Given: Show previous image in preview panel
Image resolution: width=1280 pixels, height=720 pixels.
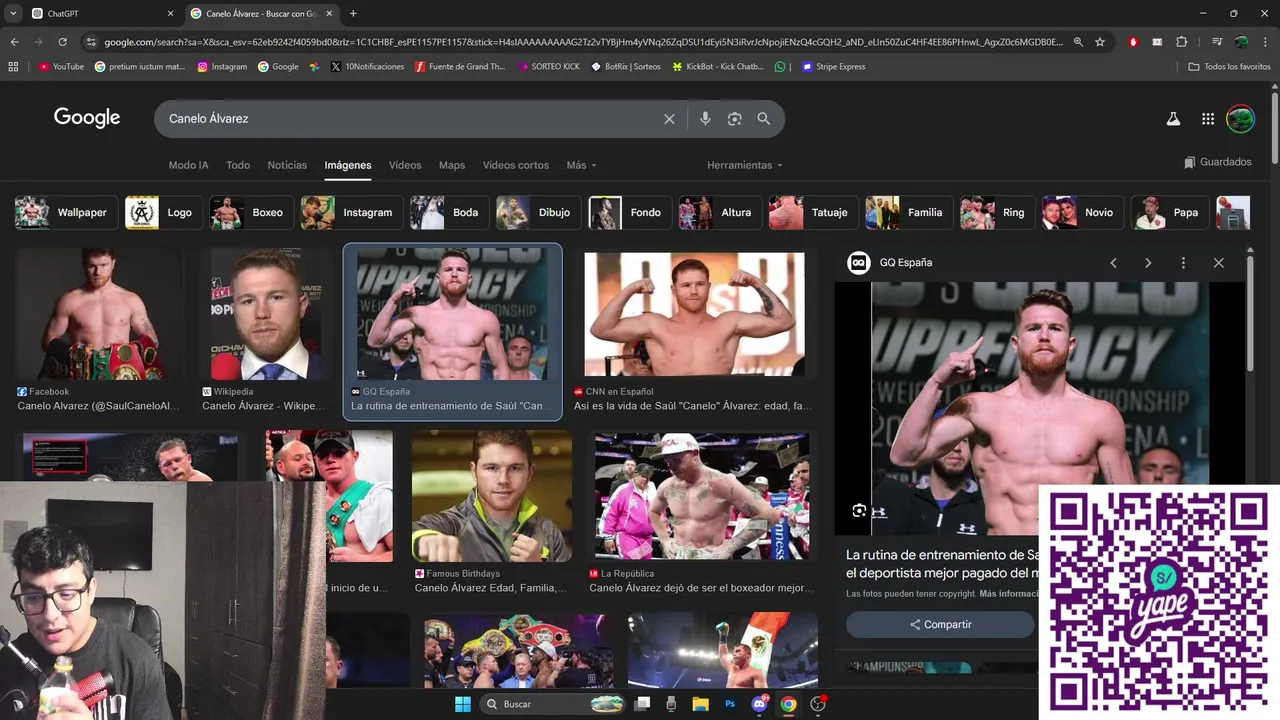Looking at the screenshot, I should pos(1113,263).
